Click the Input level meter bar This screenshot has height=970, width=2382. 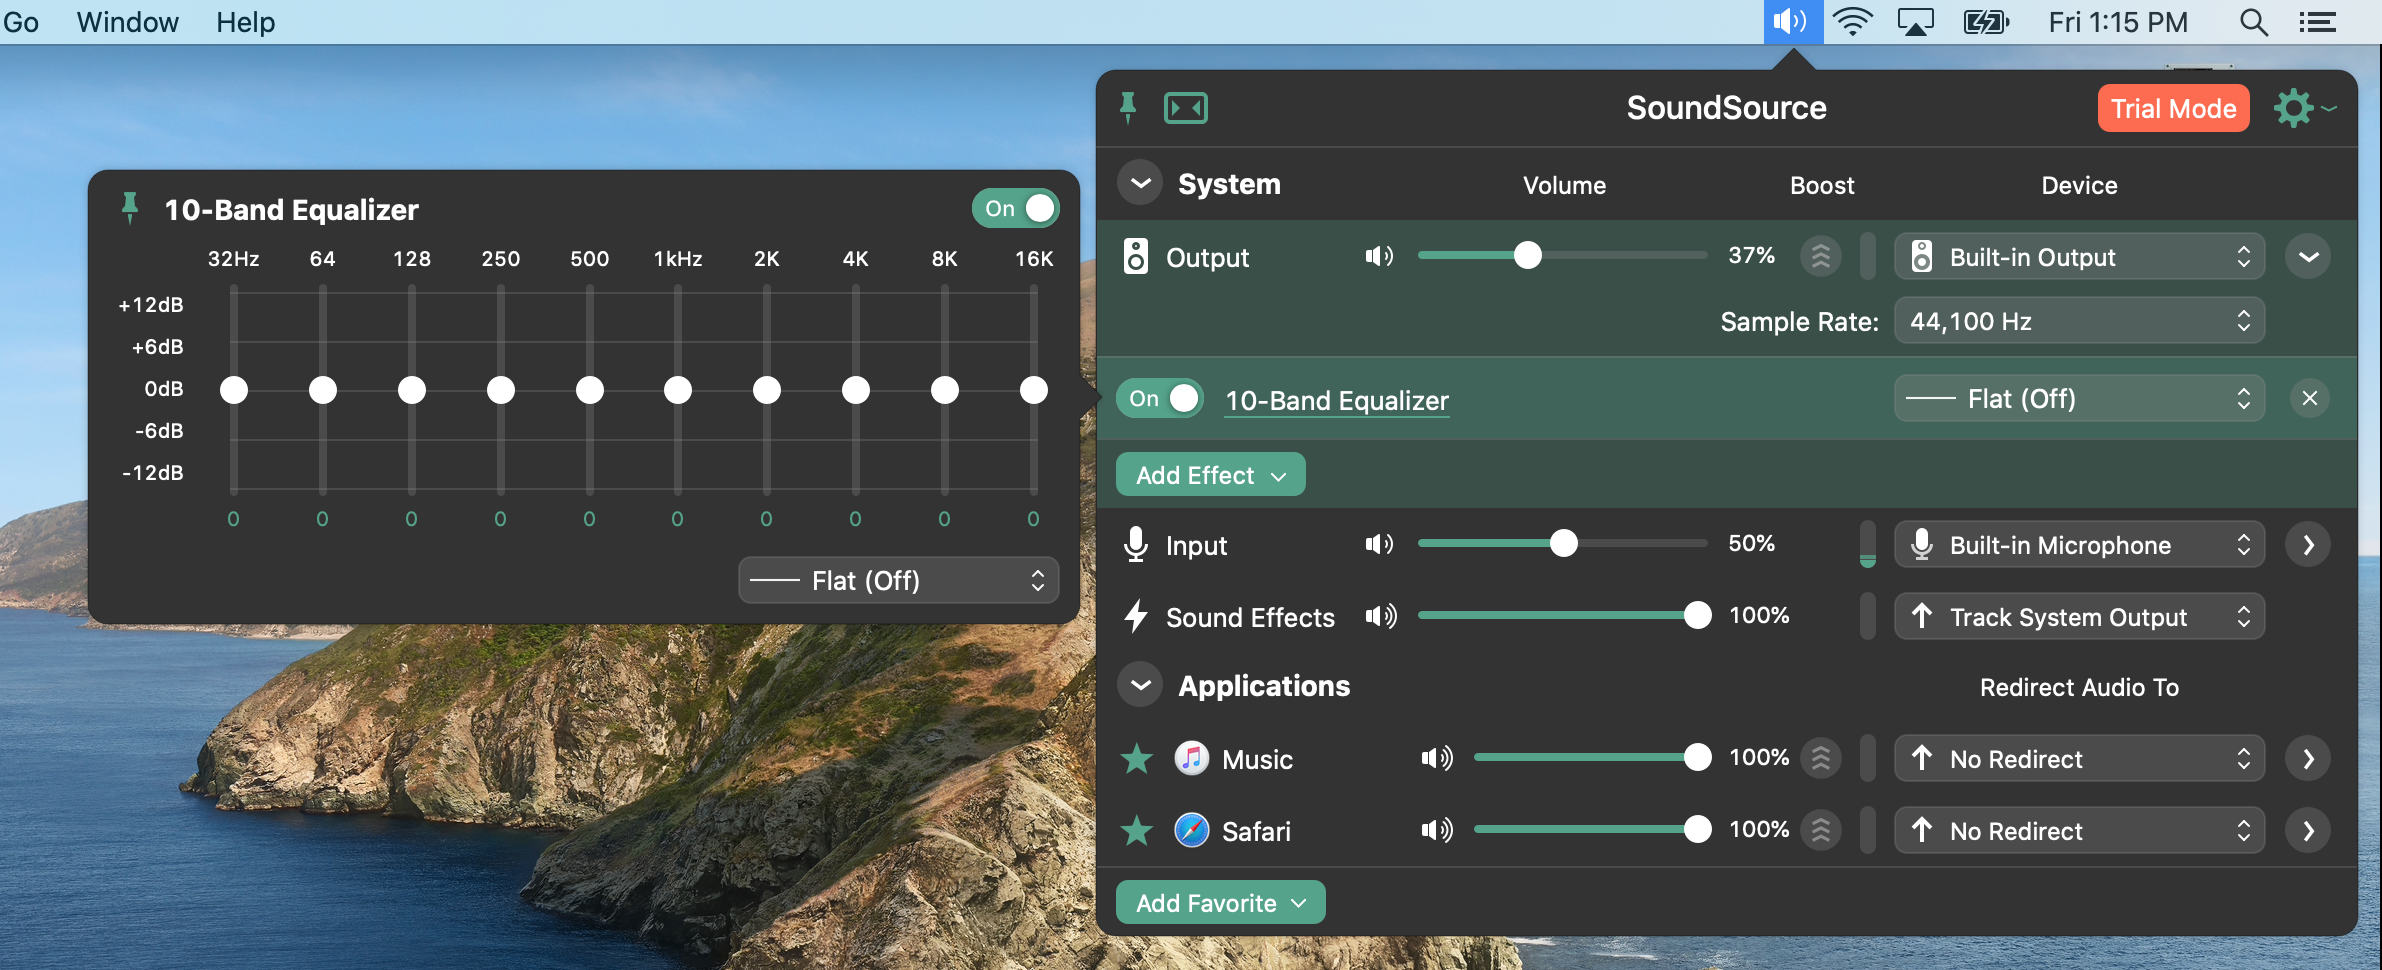pyautogui.click(x=1867, y=544)
